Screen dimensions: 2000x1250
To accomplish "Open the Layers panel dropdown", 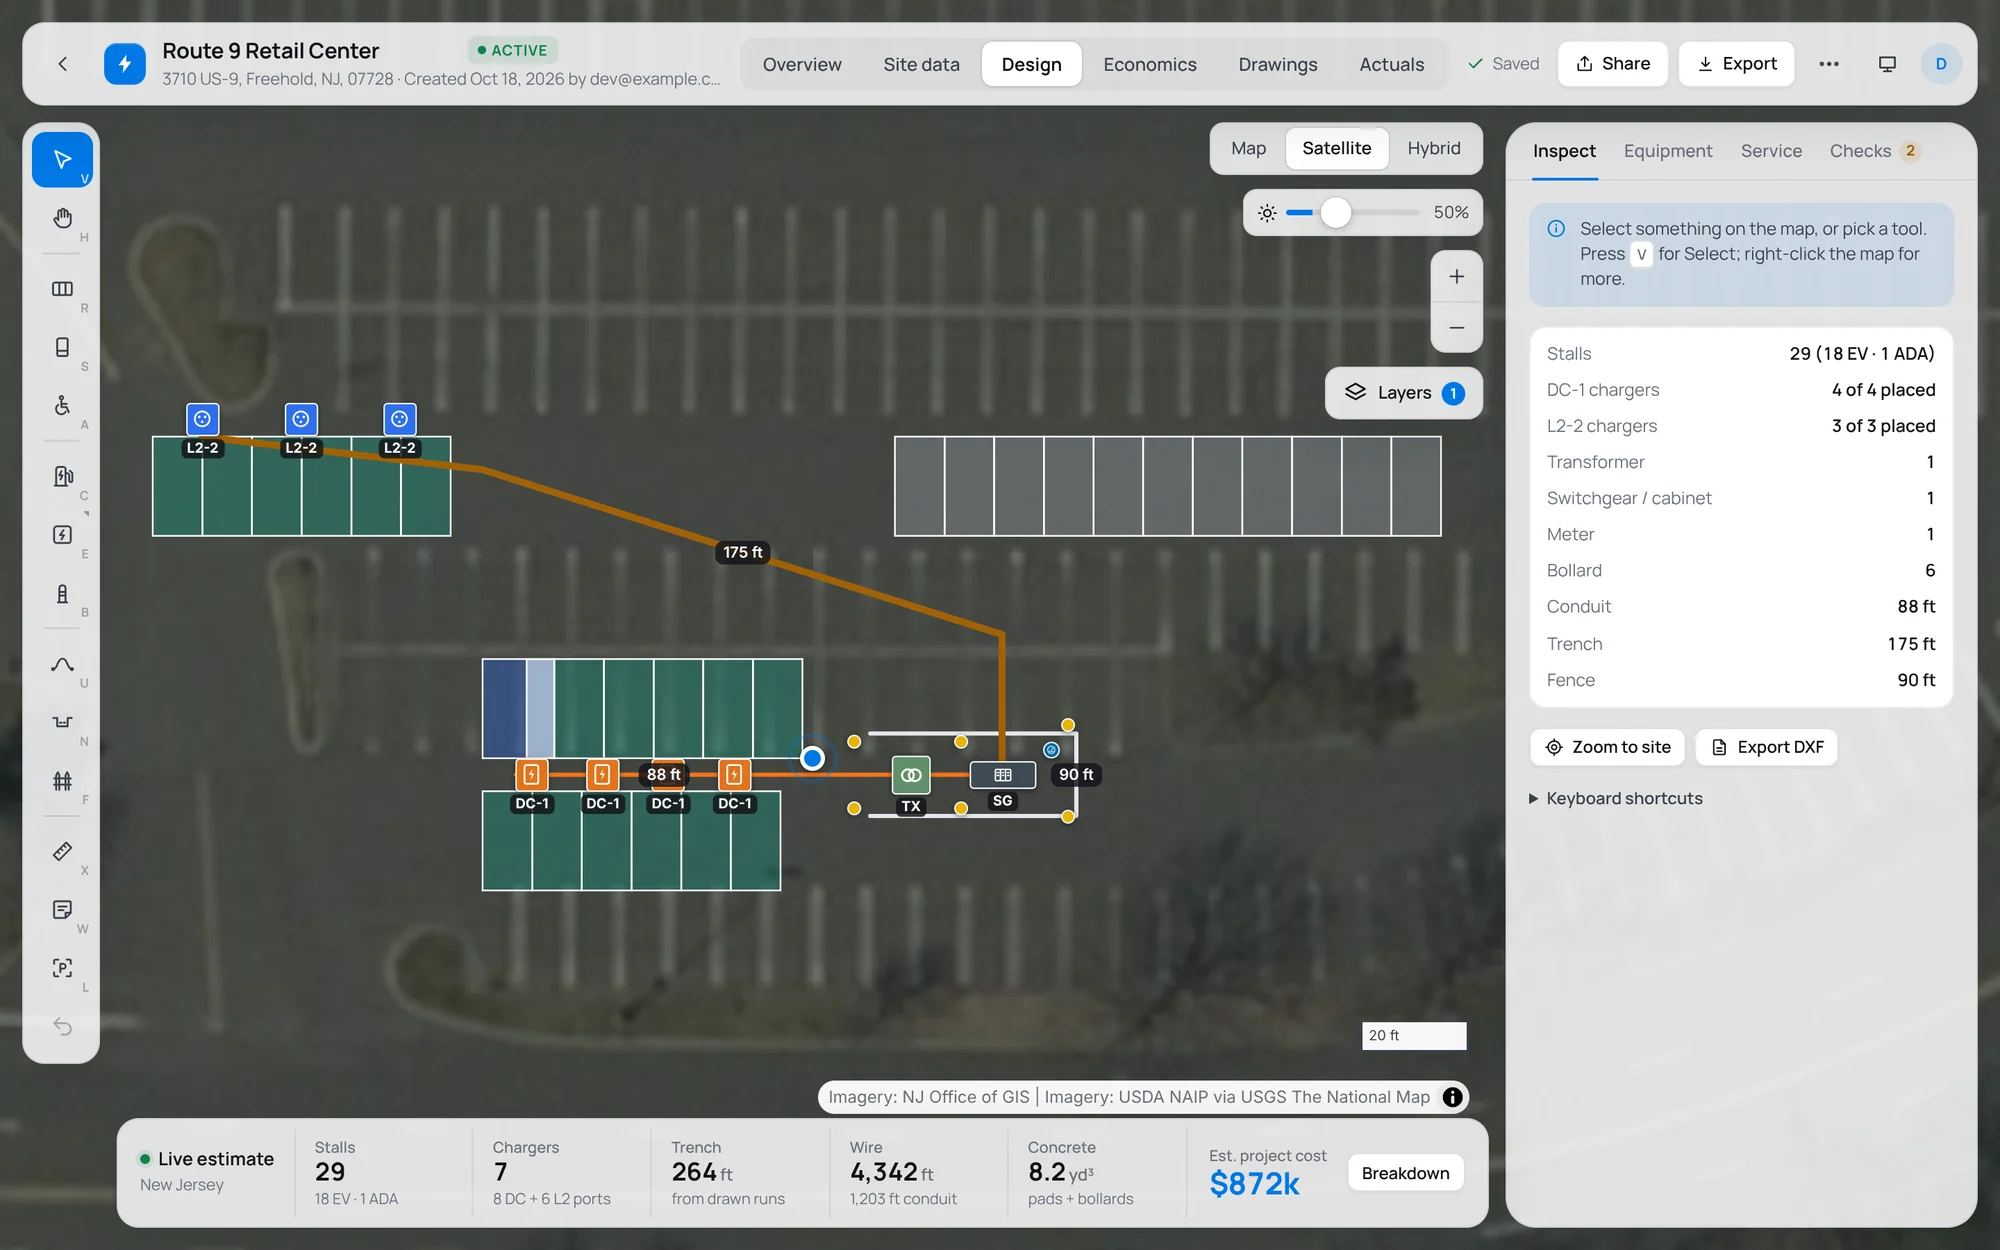I will coord(1404,393).
